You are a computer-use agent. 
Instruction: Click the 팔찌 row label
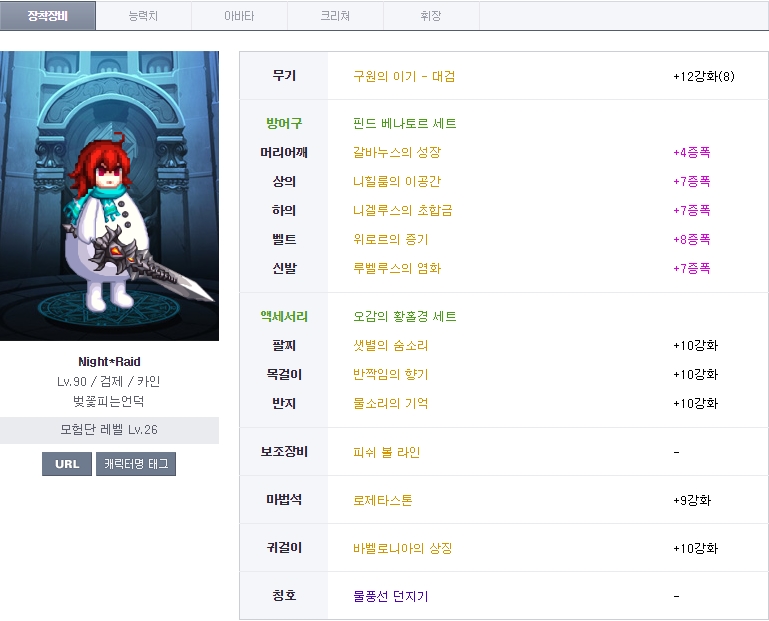[284, 345]
